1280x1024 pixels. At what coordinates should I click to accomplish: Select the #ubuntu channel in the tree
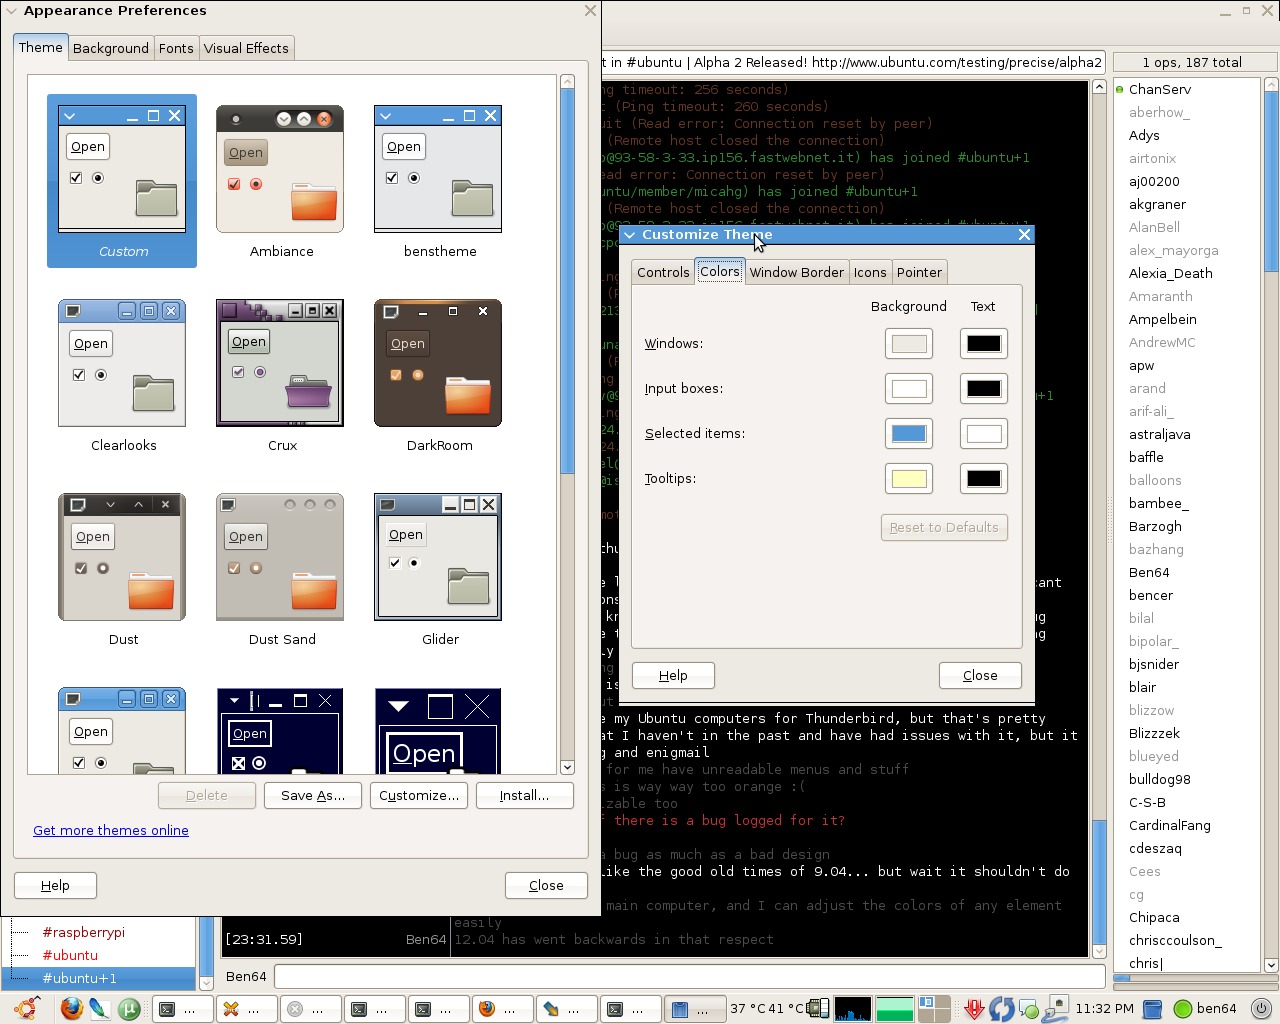(70, 955)
